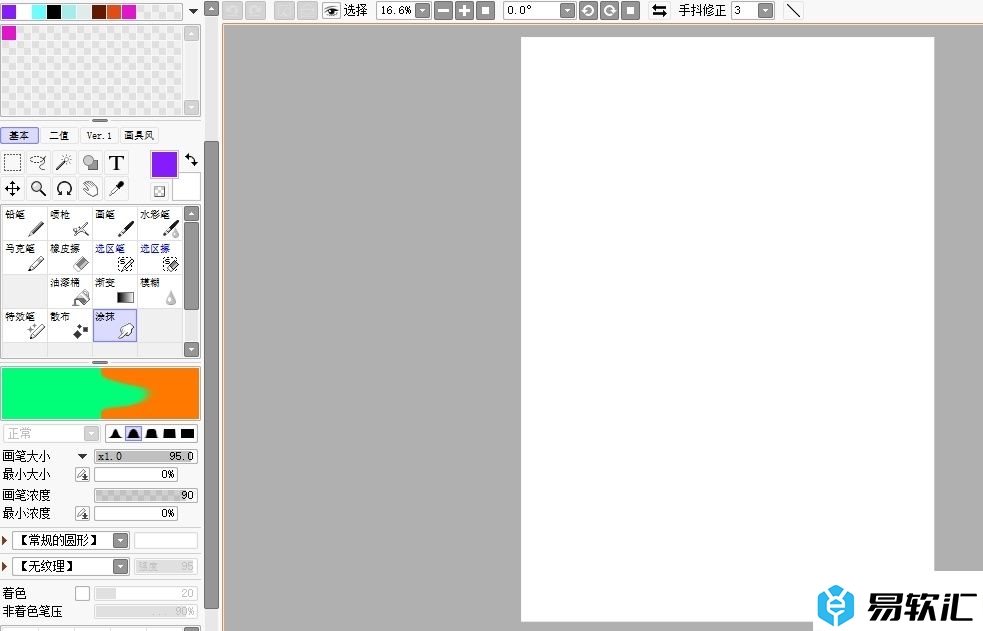This screenshot has width=983, height=631.
Task: Toggle the straight line drawing mode icon
Action: (x=793, y=11)
